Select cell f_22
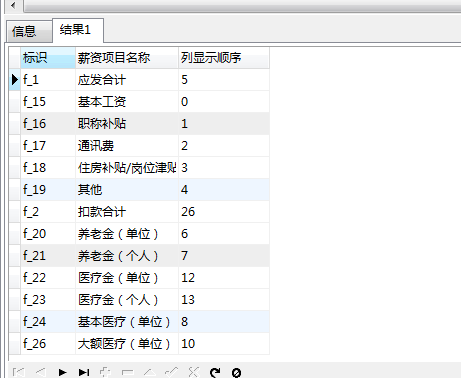The width and height of the screenshot is (461, 378). click(x=48, y=278)
